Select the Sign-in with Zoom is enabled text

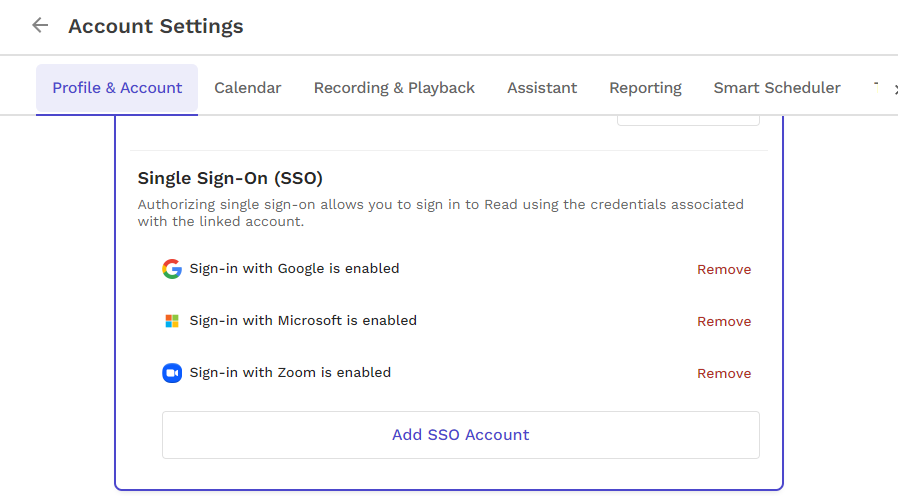(290, 373)
